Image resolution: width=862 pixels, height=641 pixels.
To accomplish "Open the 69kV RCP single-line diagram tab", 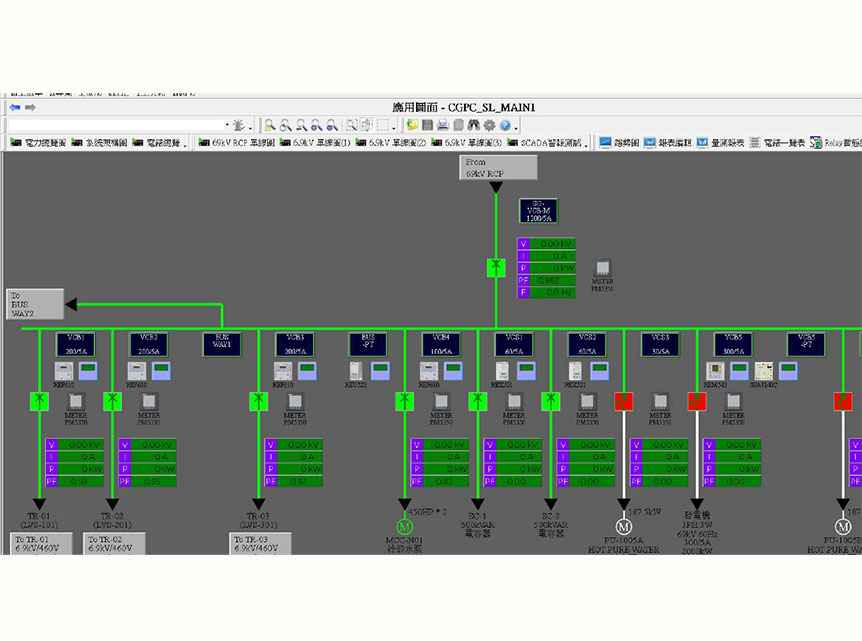I will [236, 143].
